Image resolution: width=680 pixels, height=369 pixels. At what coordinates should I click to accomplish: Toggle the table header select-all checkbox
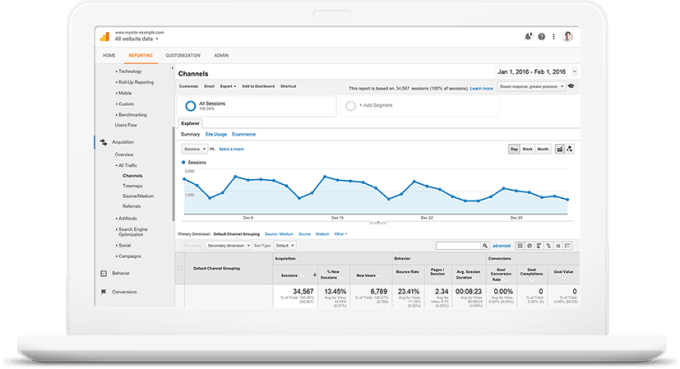click(180, 268)
